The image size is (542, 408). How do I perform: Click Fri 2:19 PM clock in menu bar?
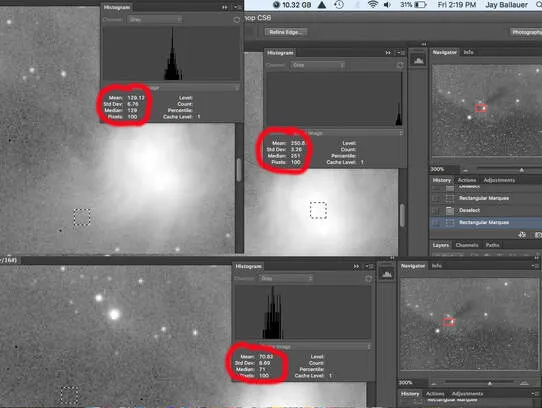(x=457, y=5)
